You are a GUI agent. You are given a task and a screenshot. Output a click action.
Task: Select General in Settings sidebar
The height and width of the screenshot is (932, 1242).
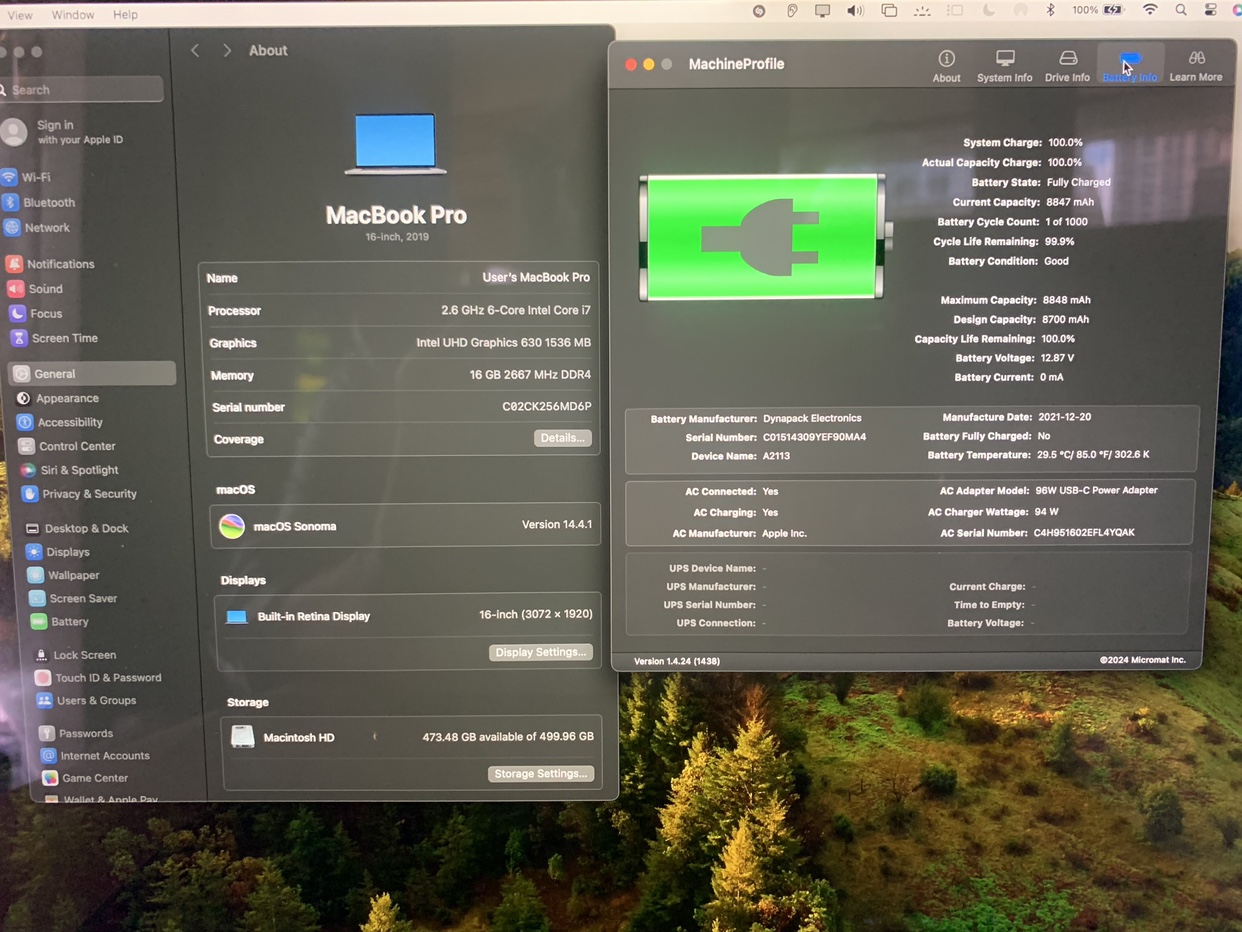click(92, 374)
